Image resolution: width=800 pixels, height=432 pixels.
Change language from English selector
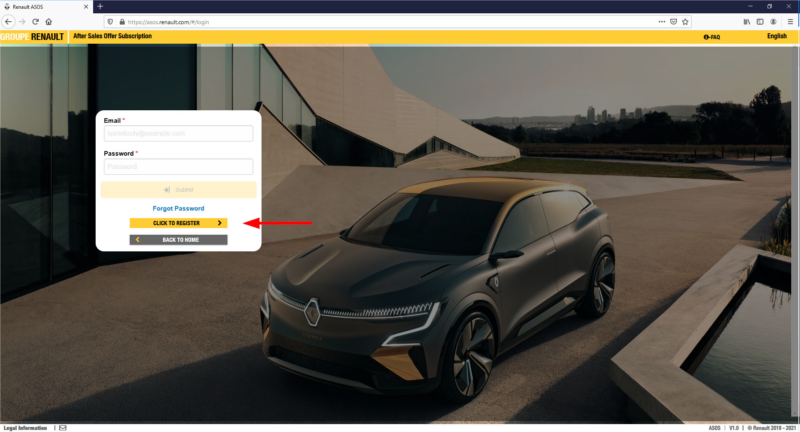point(776,37)
